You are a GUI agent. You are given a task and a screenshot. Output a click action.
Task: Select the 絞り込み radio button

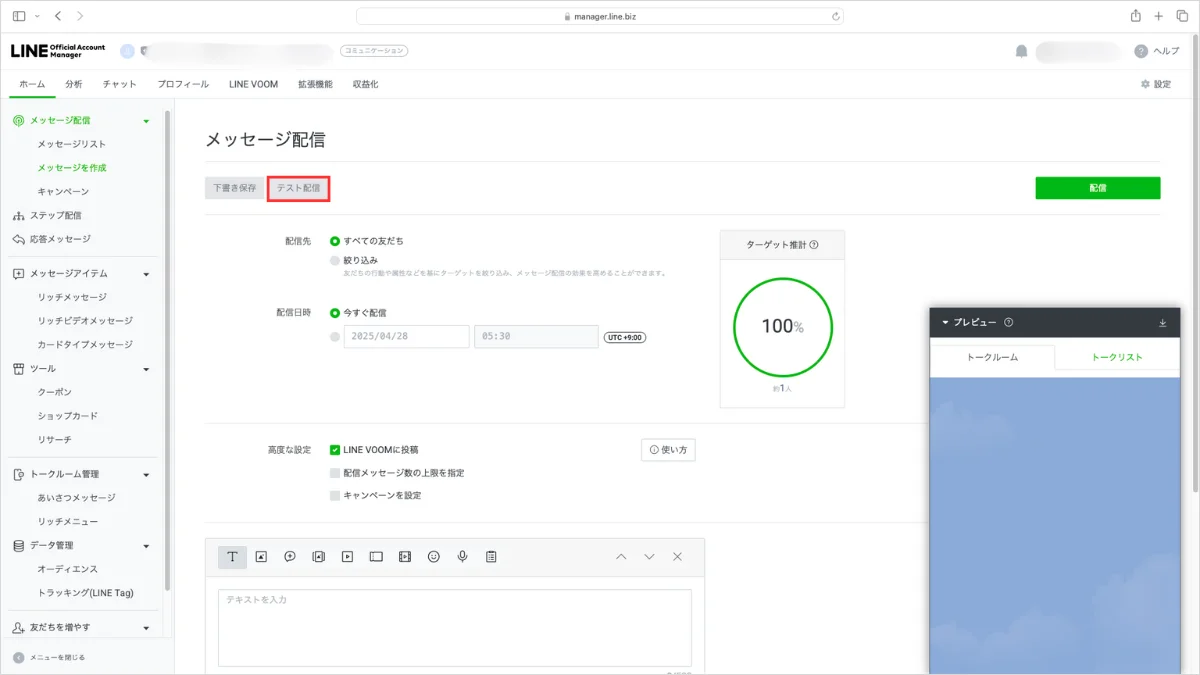click(x=335, y=260)
